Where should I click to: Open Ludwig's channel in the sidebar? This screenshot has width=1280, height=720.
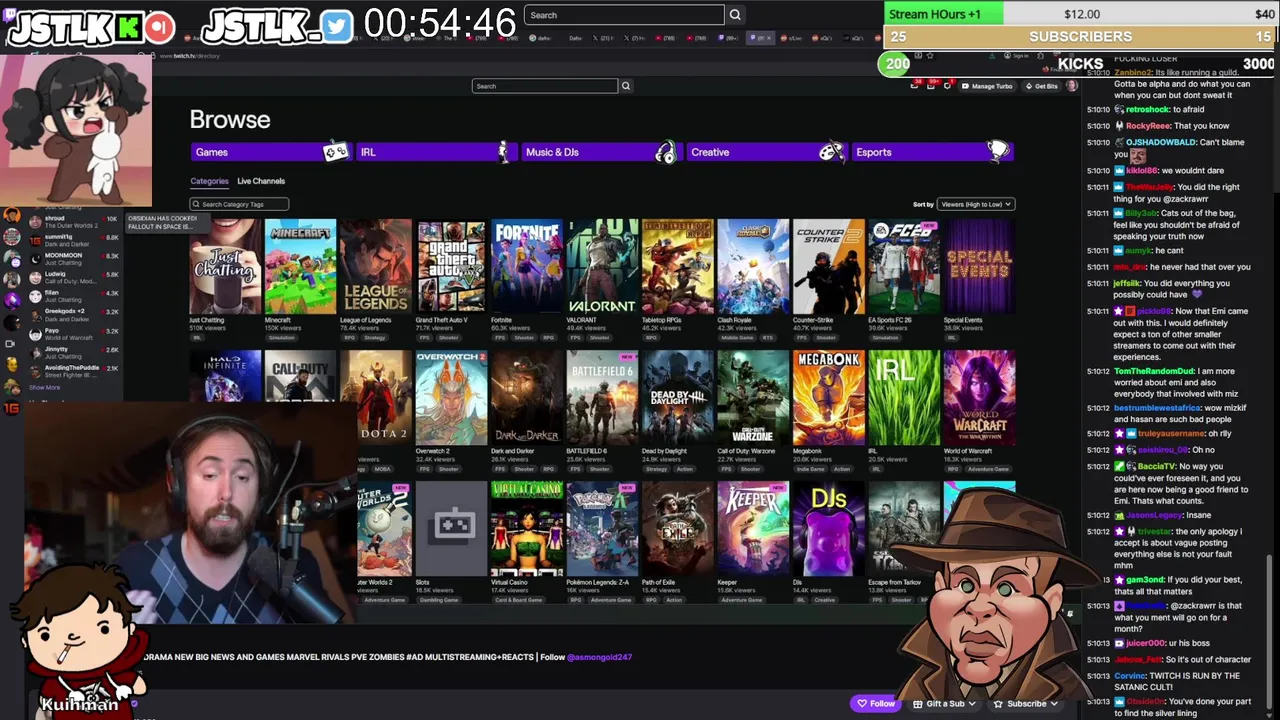point(72,277)
